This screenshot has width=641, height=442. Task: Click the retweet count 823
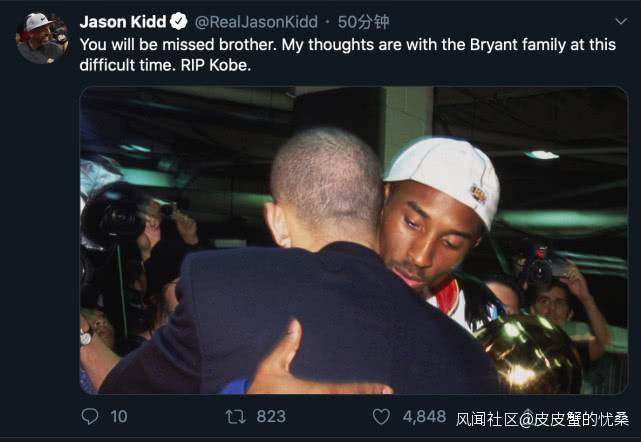click(x=271, y=417)
